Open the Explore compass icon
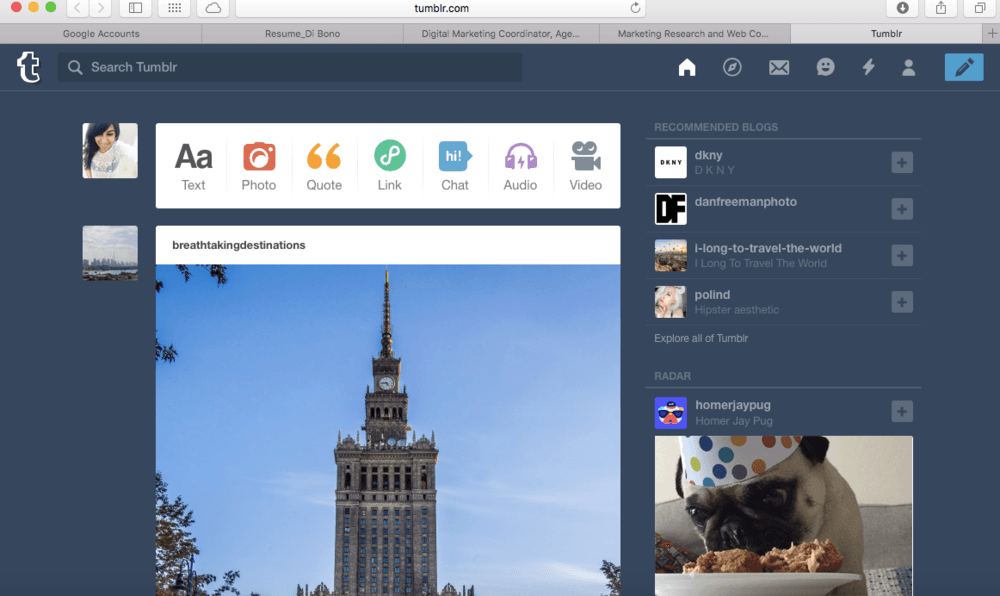The width and height of the screenshot is (1000, 596). point(732,67)
